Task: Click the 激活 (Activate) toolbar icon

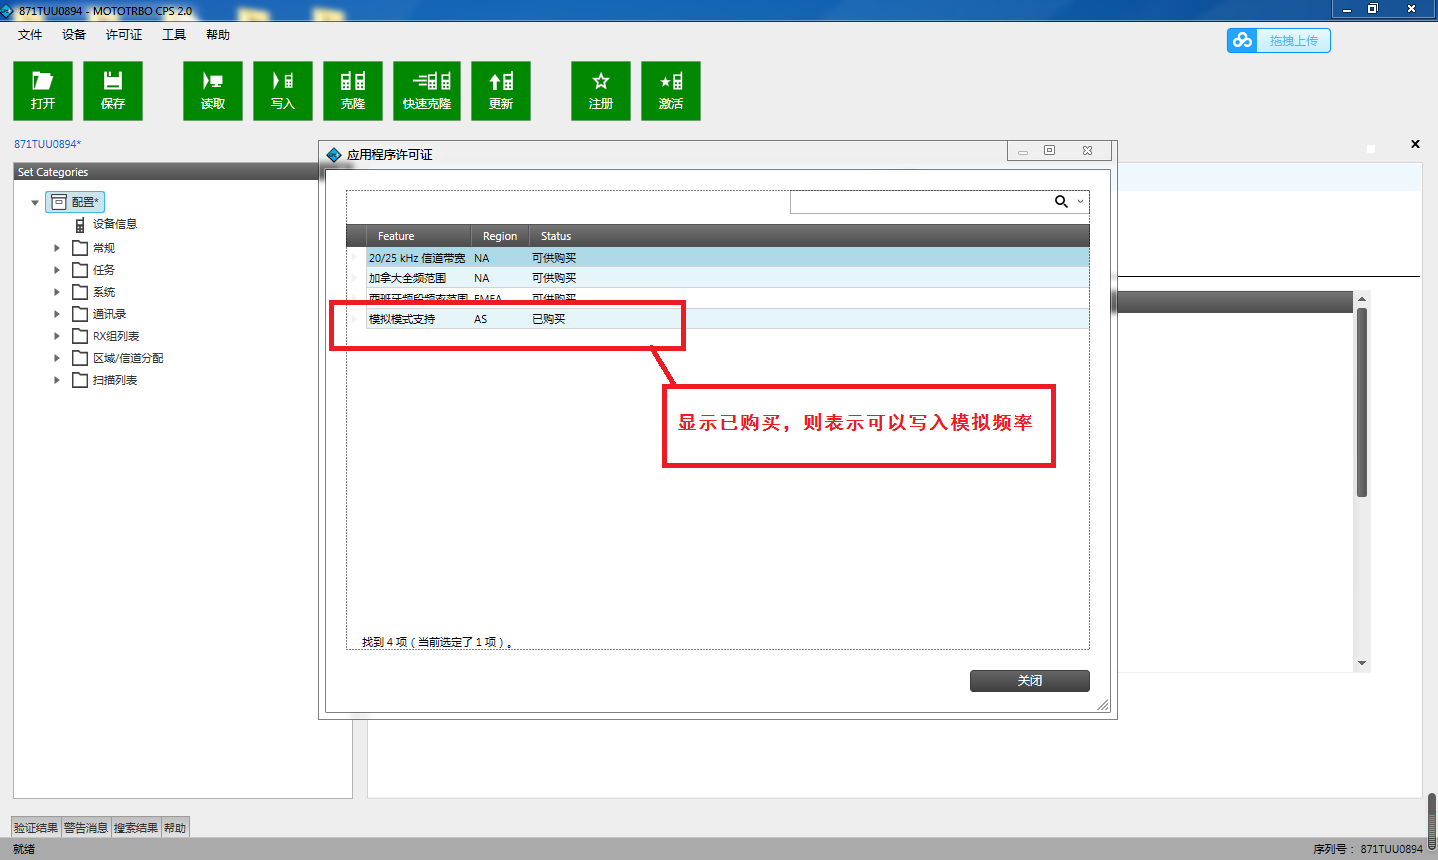Action: tap(671, 91)
